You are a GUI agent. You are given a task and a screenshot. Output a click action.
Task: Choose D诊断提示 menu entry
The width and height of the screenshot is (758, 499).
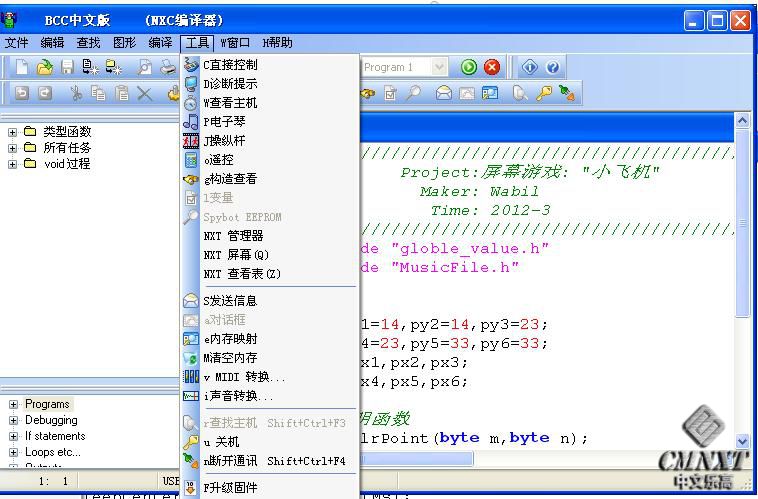click(270, 84)
